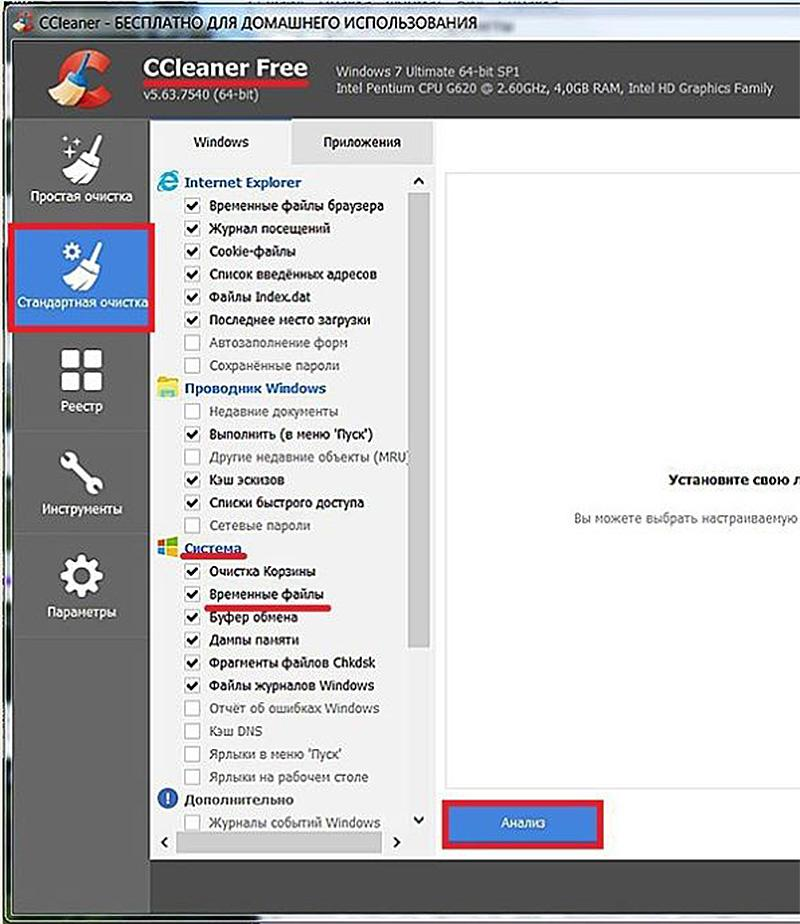Open the Инструменты wrench section
The height and width of the screenshot is (924, 800).
(x=81, y=483)
